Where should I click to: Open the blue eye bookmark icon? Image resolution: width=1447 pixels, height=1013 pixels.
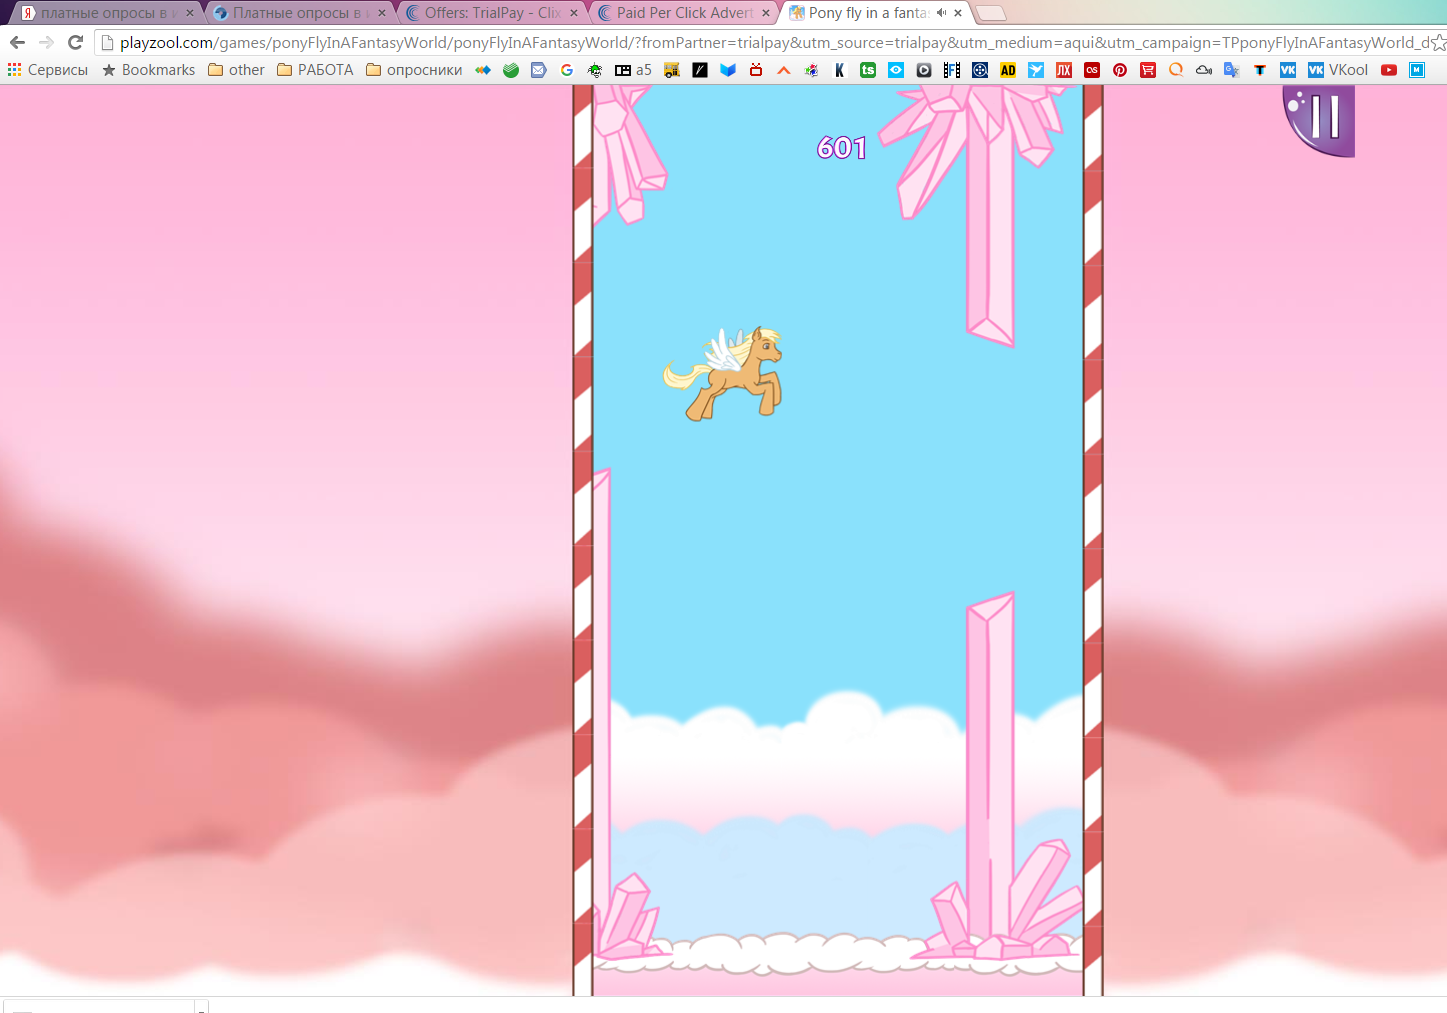click(896, 70)
